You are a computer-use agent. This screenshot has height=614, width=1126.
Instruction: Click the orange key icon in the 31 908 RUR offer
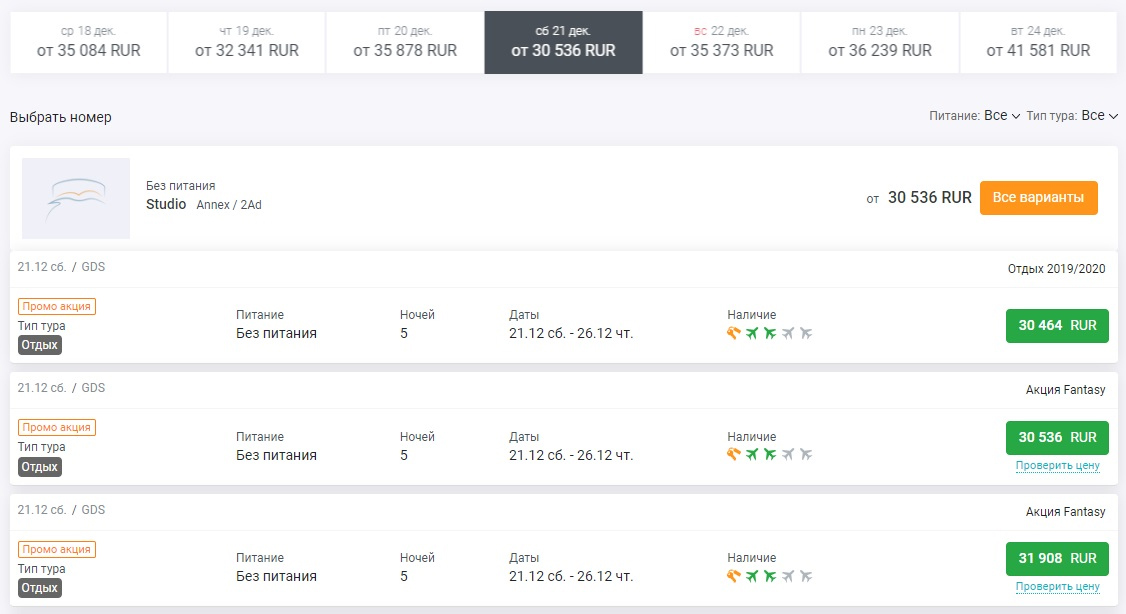[x=734, y=576]
